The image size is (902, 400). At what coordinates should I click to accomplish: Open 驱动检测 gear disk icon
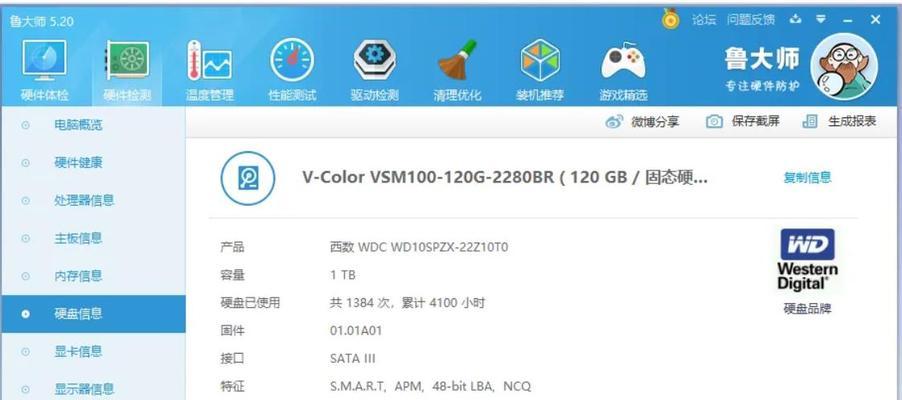(374, 60)
